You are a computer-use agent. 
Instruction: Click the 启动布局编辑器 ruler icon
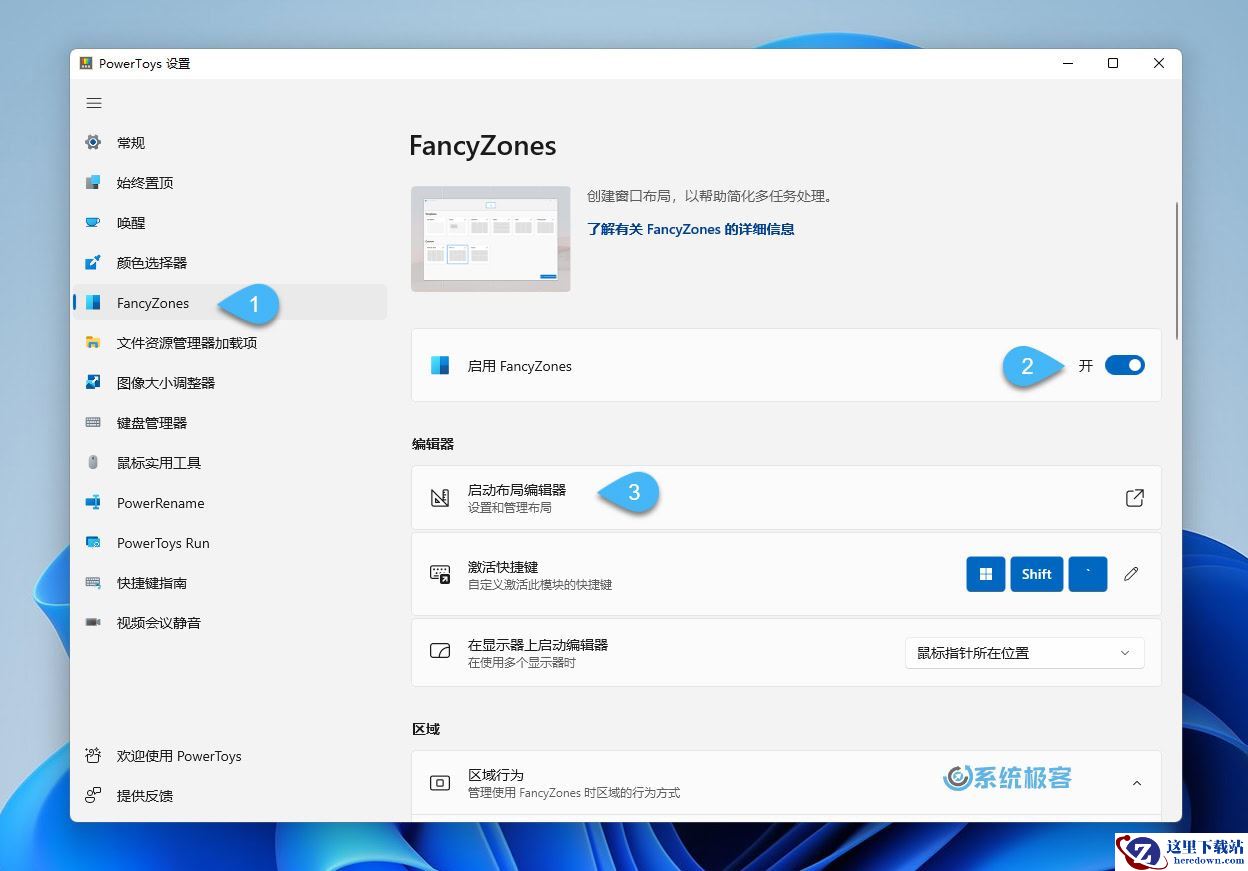pyautogui.click(x=440, y=497)
